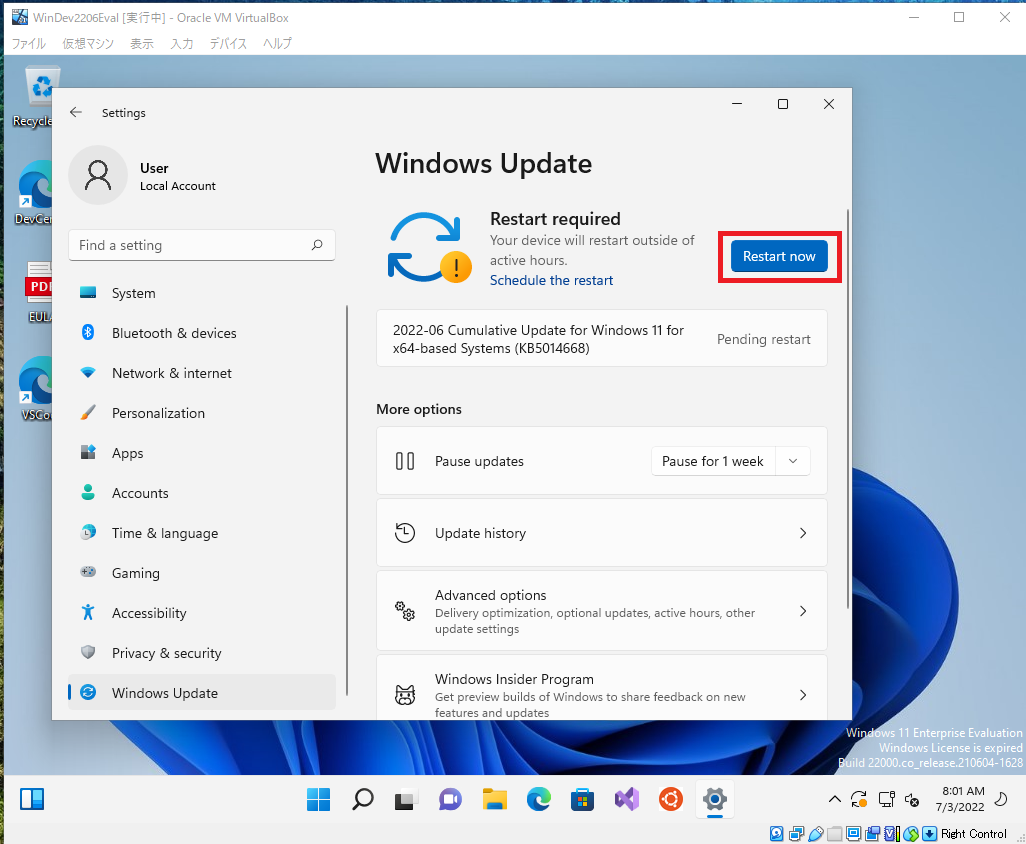Open File Explorer from the taskbar
This screenshot has height=844, width=1026.
pyautogui.click(x=495, y=800)
